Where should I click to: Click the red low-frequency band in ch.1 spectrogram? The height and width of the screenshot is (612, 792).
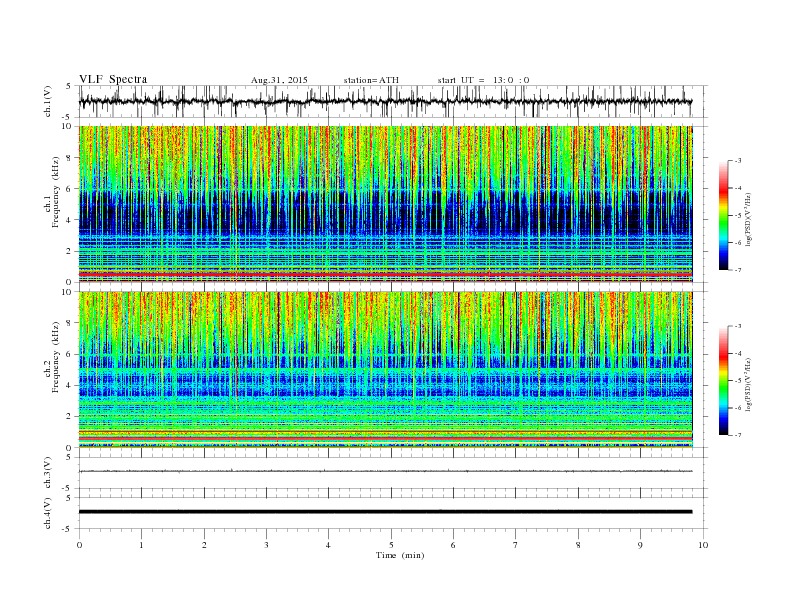click(385, 274)
